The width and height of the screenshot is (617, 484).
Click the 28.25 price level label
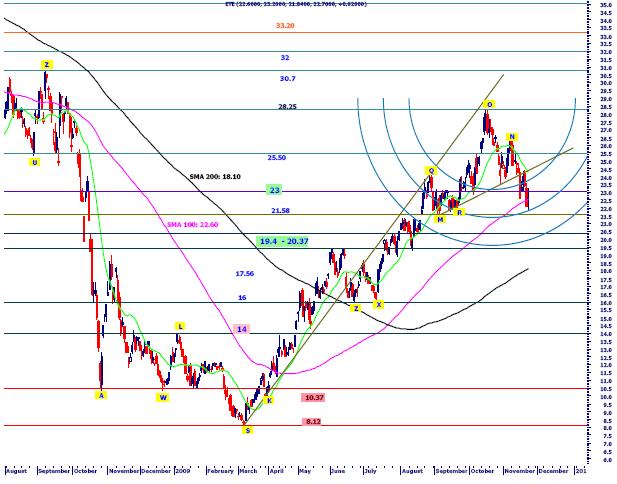[x=288, y=105]
